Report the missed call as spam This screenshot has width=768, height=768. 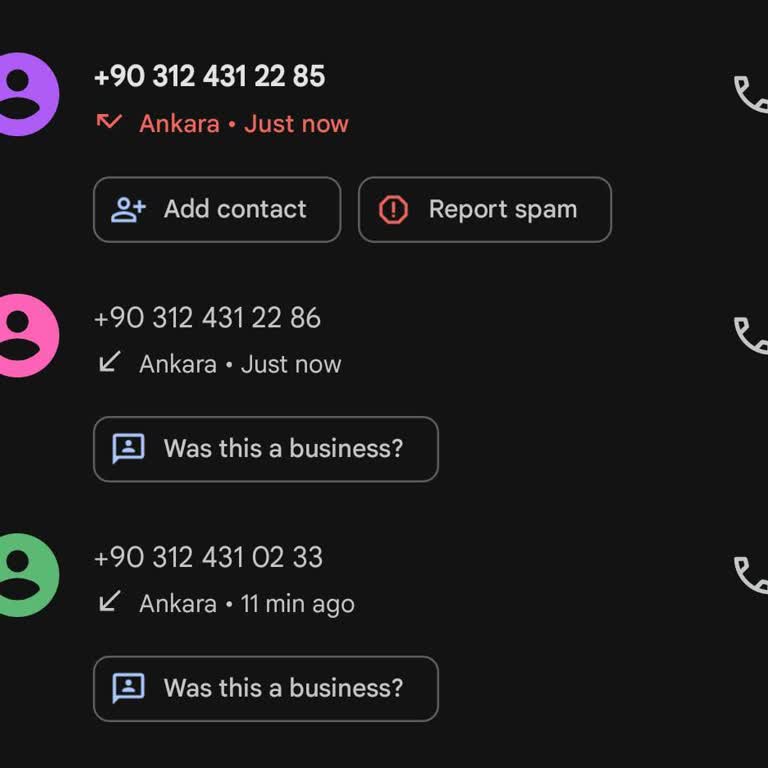(x=484, y=209)
